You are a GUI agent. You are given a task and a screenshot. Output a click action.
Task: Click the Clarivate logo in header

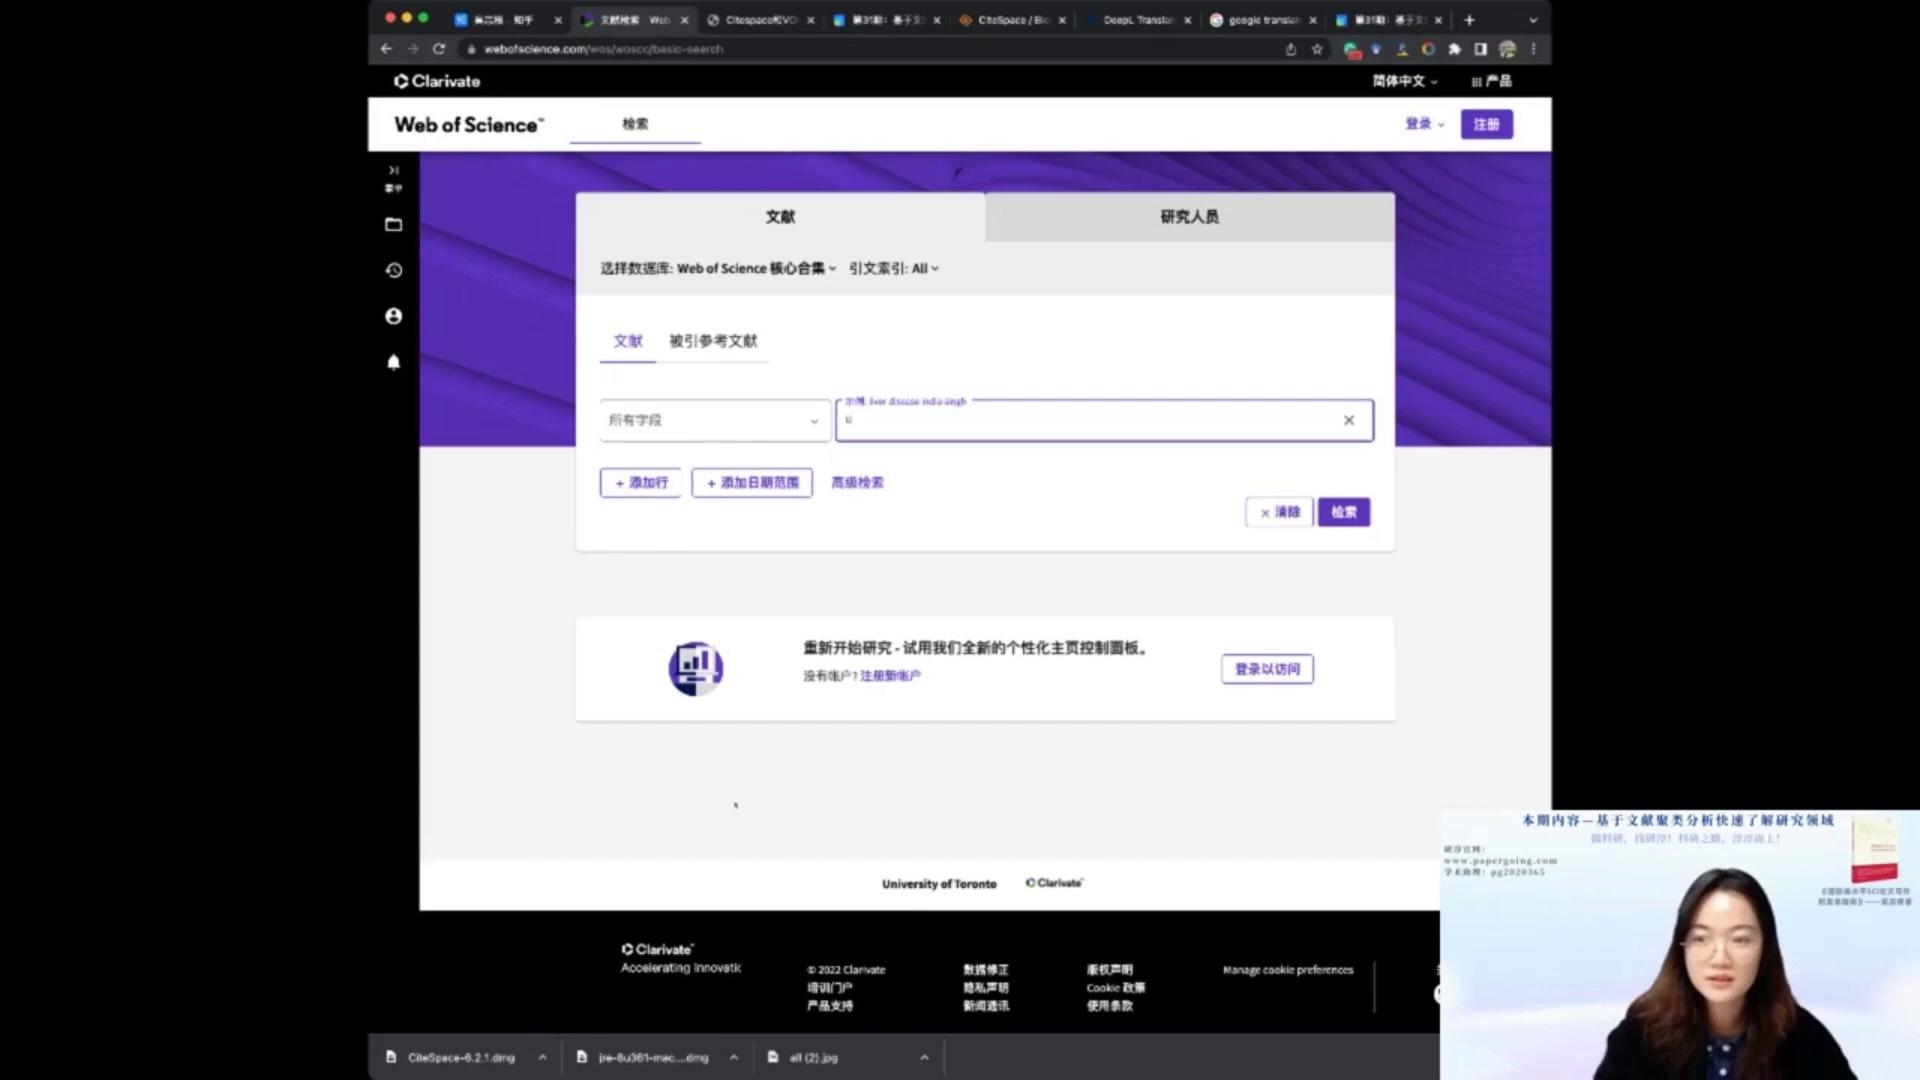tap(437, 81)
